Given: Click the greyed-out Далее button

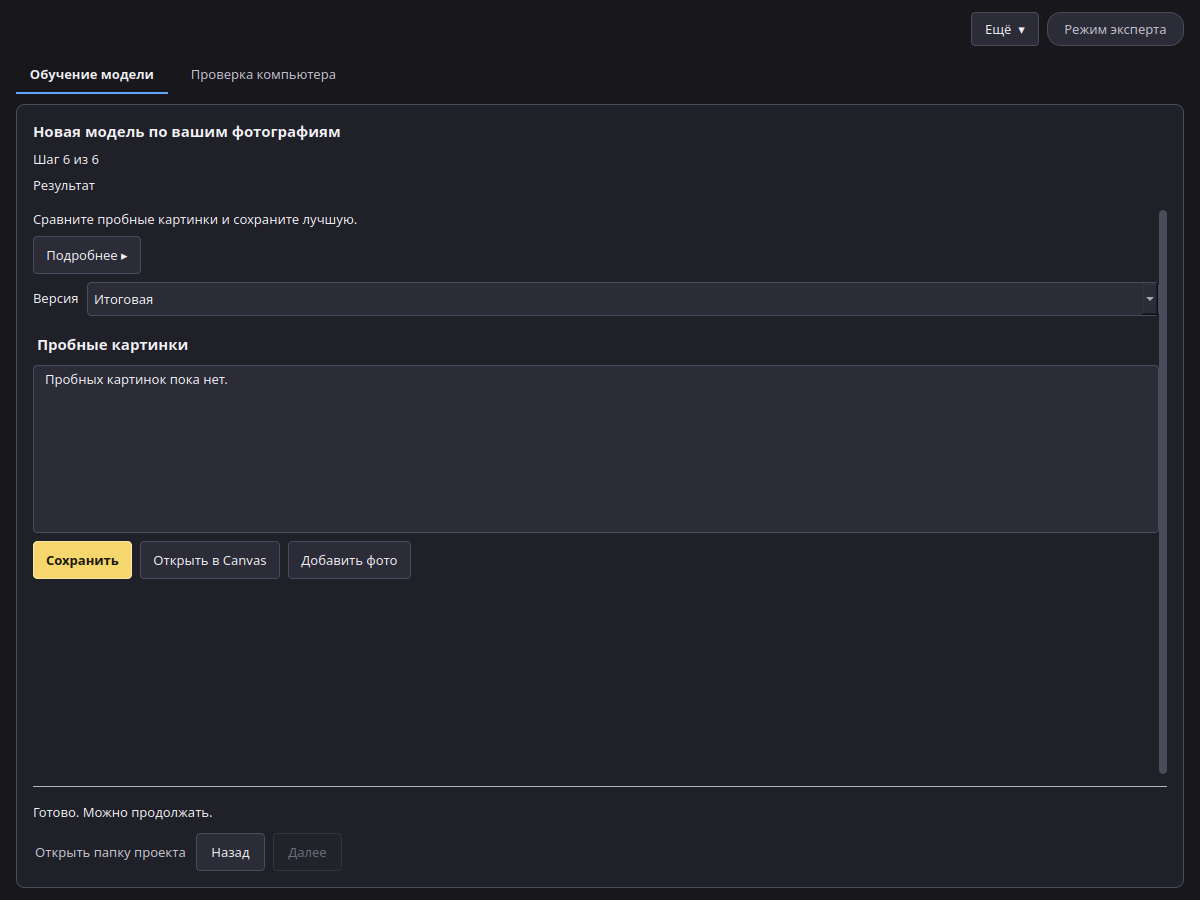Looking at the screenshot, I should pyautogui.click(x=307, y=852).
